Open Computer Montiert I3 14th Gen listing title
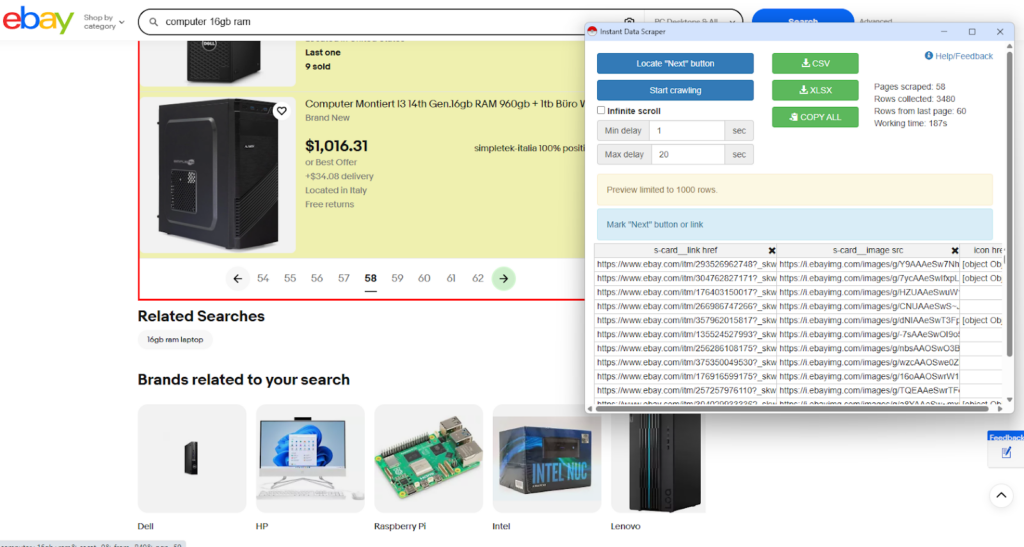This screenshot has width=1024, height=547. point(444,104)
